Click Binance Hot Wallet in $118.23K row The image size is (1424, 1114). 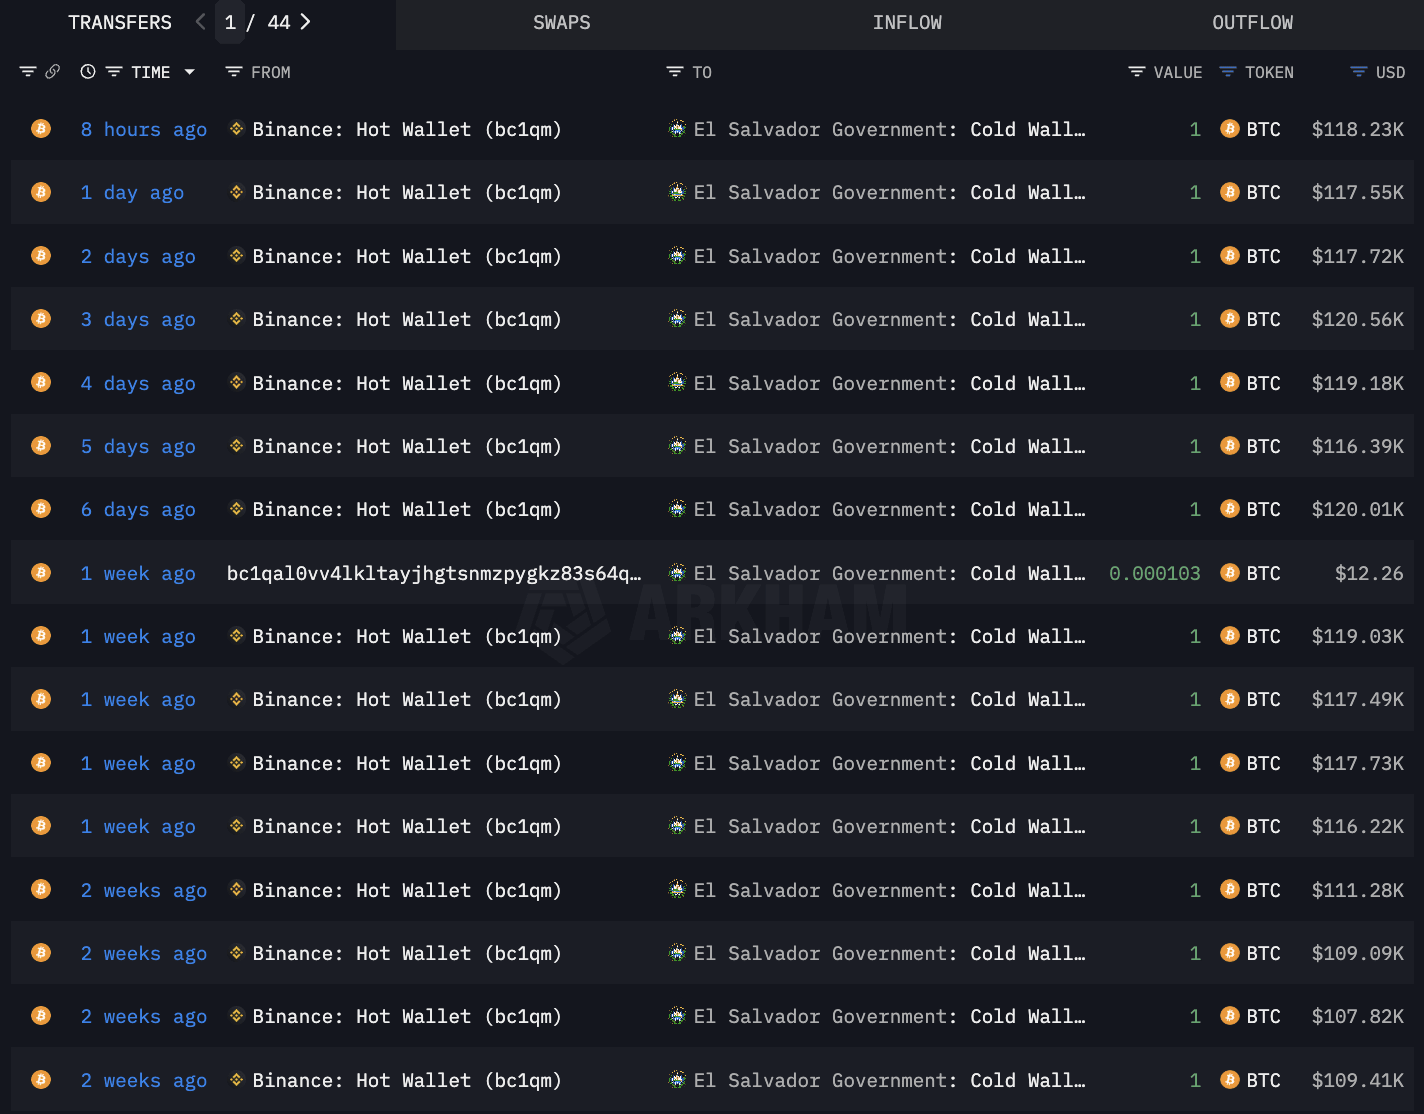[407, 129]
